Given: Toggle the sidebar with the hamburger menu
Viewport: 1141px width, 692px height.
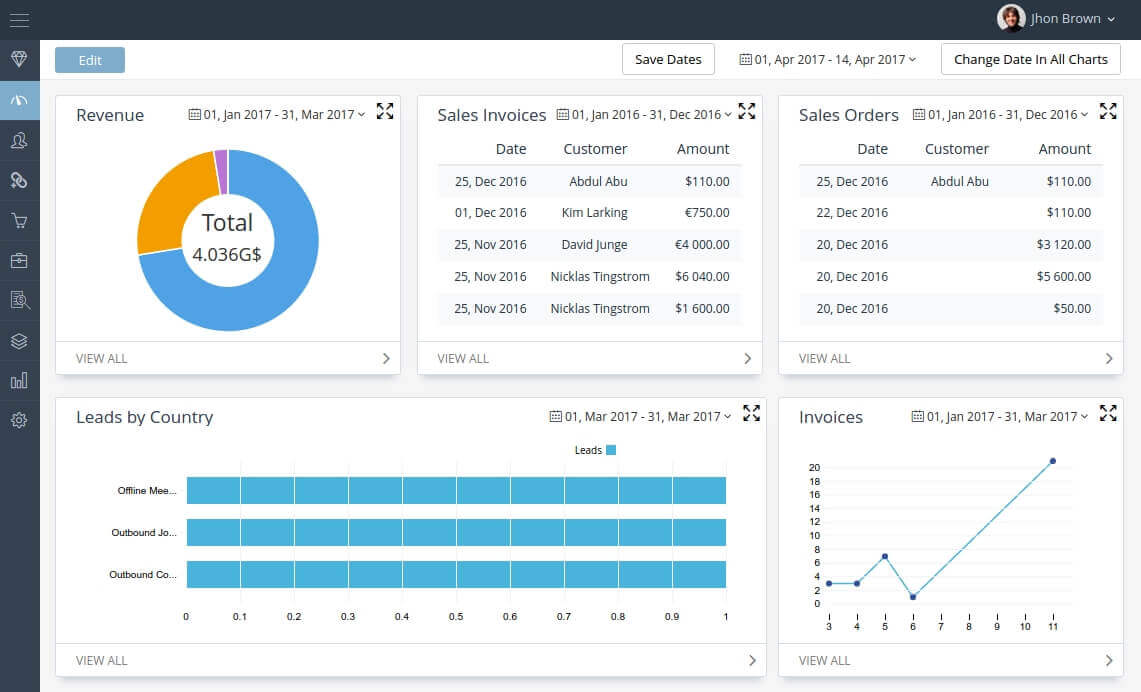Looking at the screenshot, I should (x=20, y=18).
